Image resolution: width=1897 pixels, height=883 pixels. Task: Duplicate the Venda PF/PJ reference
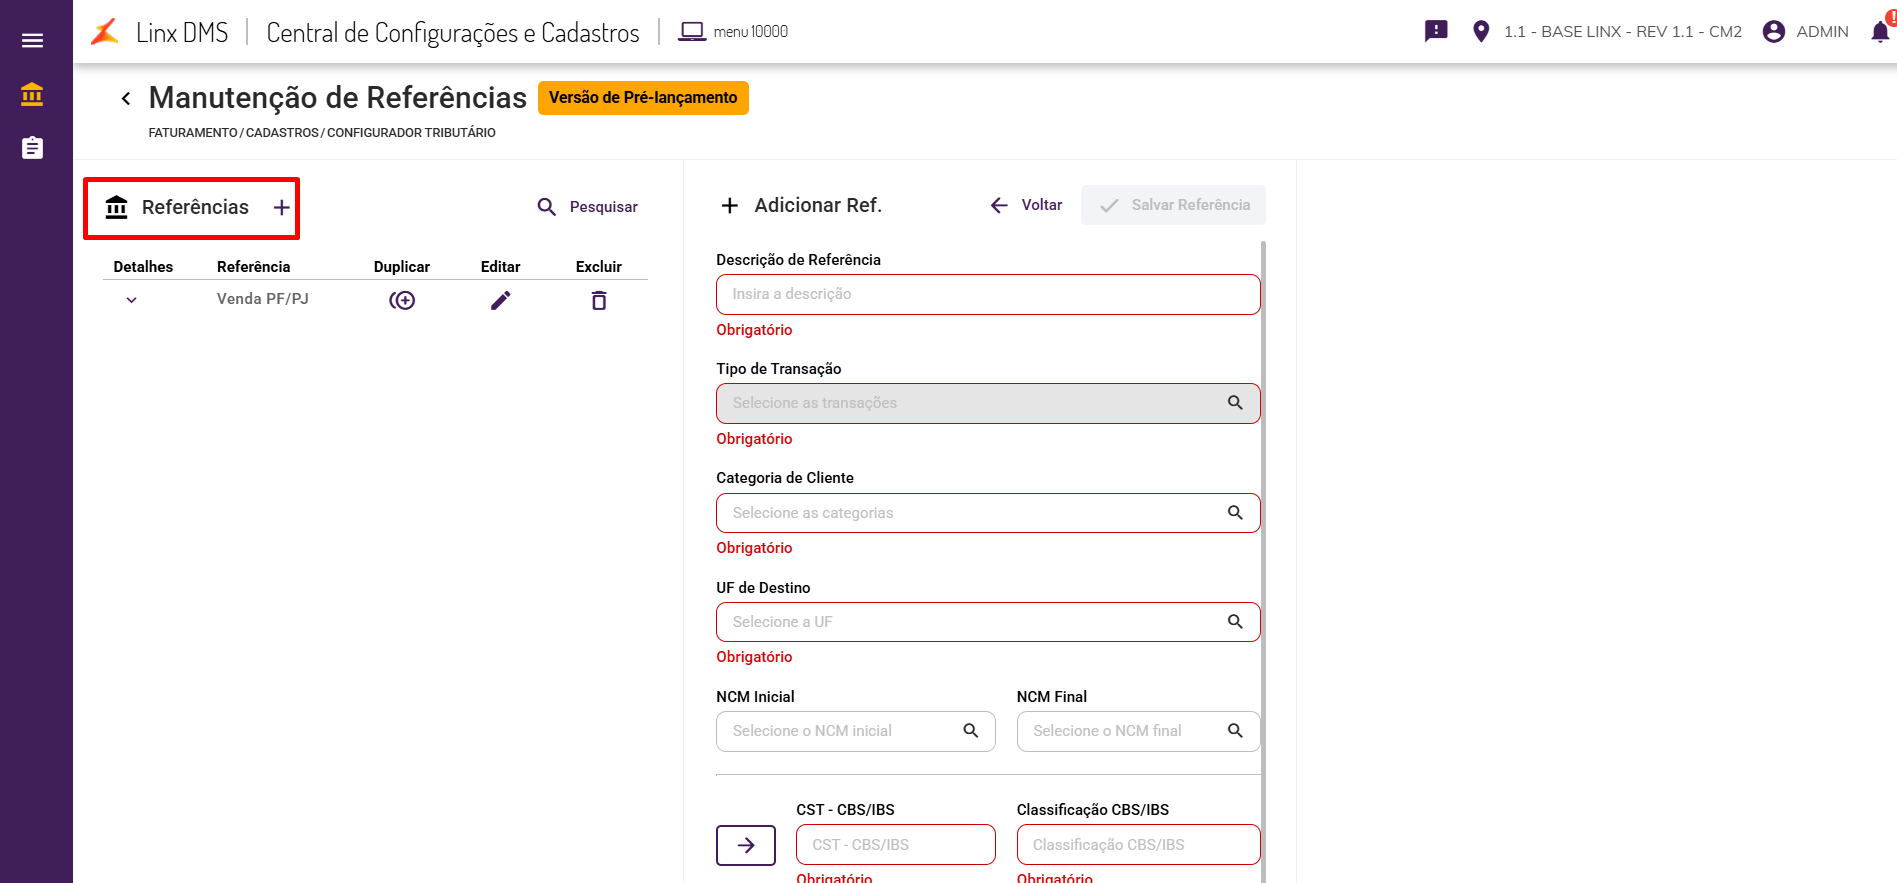coord(402,300)
